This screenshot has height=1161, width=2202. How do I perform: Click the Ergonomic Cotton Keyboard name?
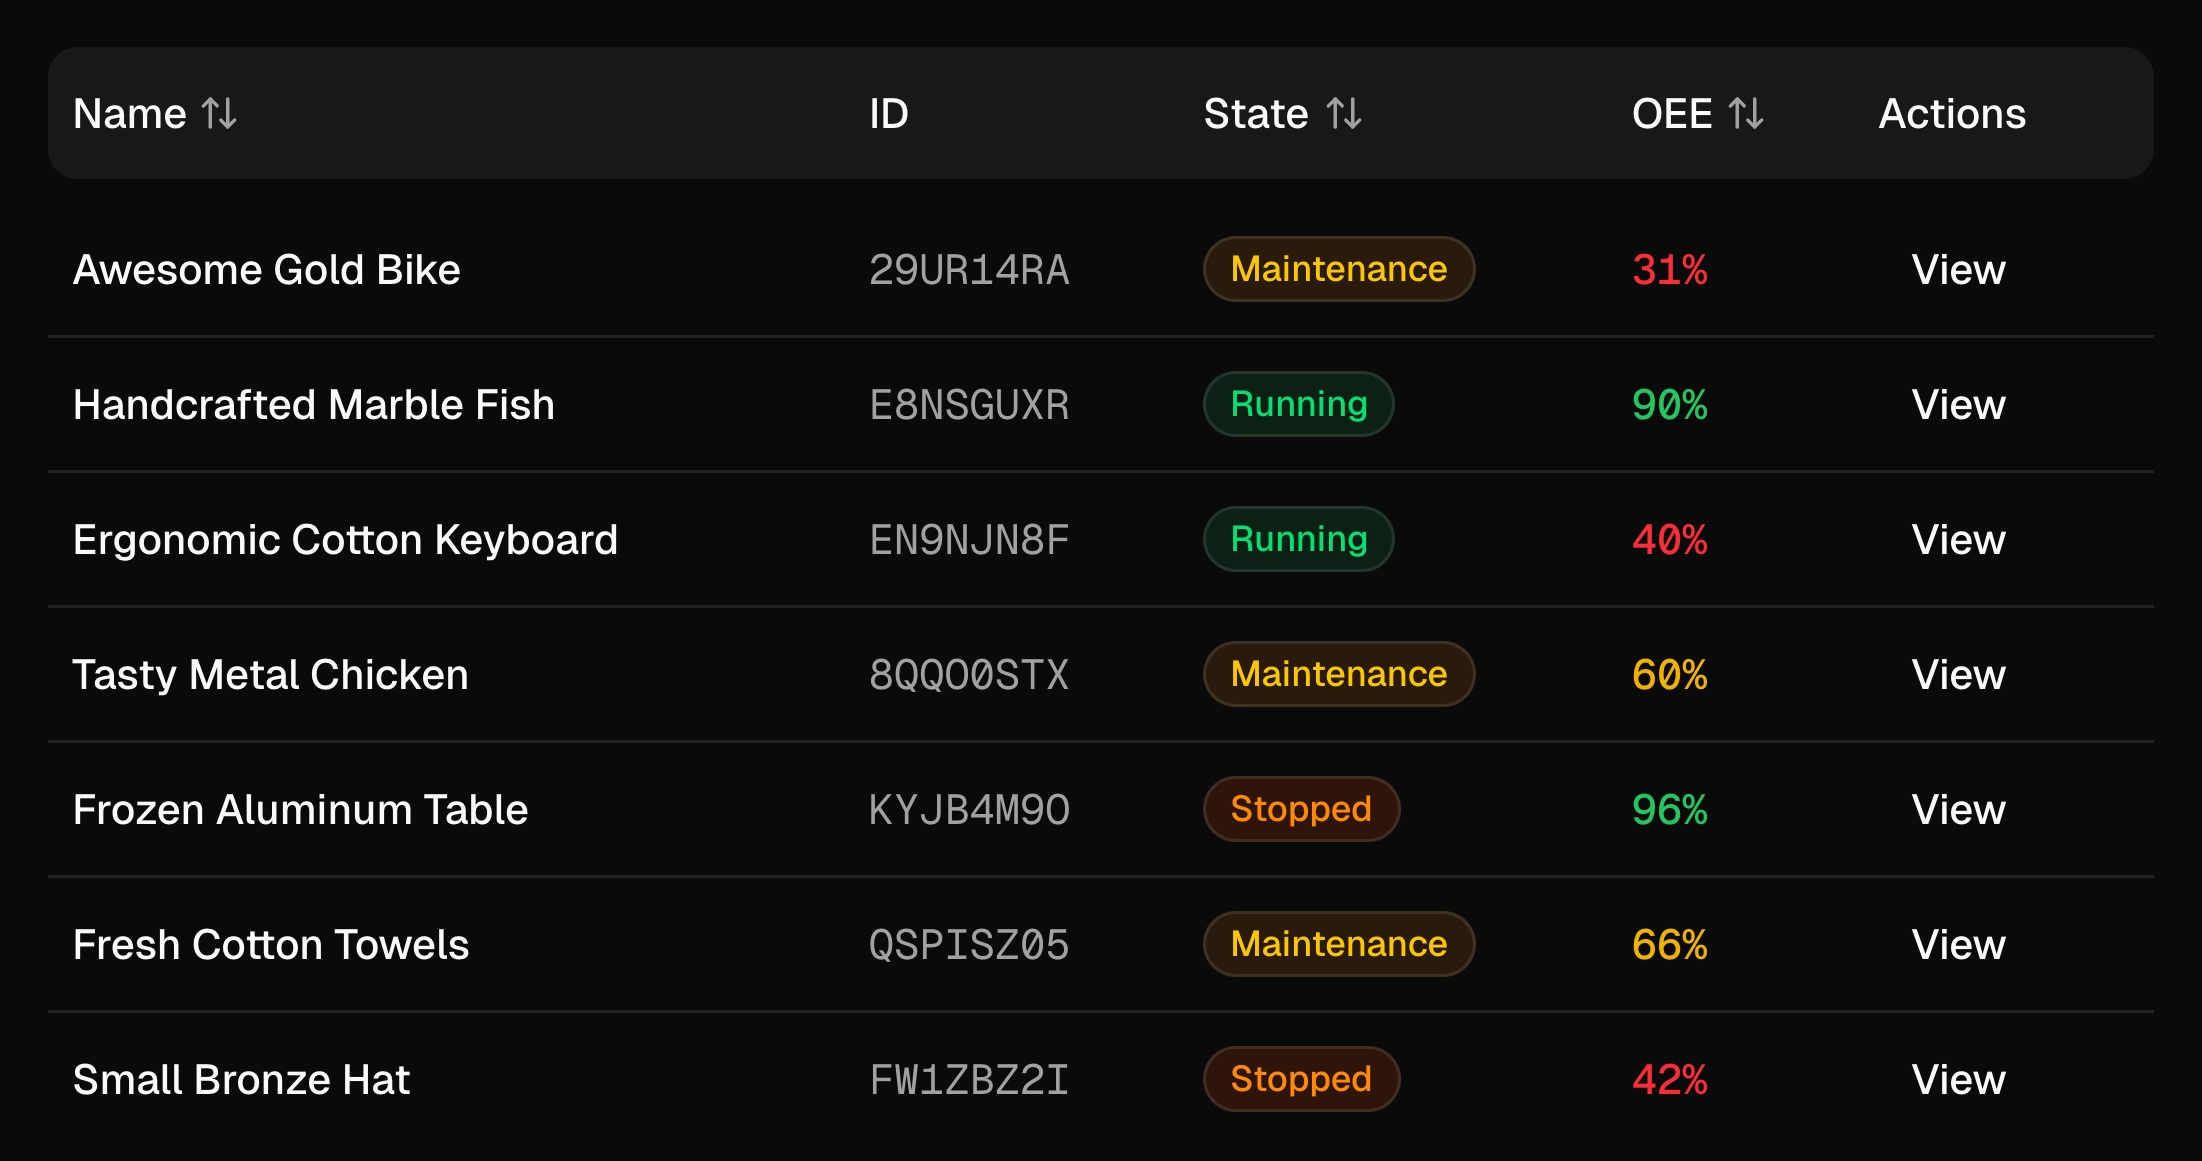[x=345, y=540]
